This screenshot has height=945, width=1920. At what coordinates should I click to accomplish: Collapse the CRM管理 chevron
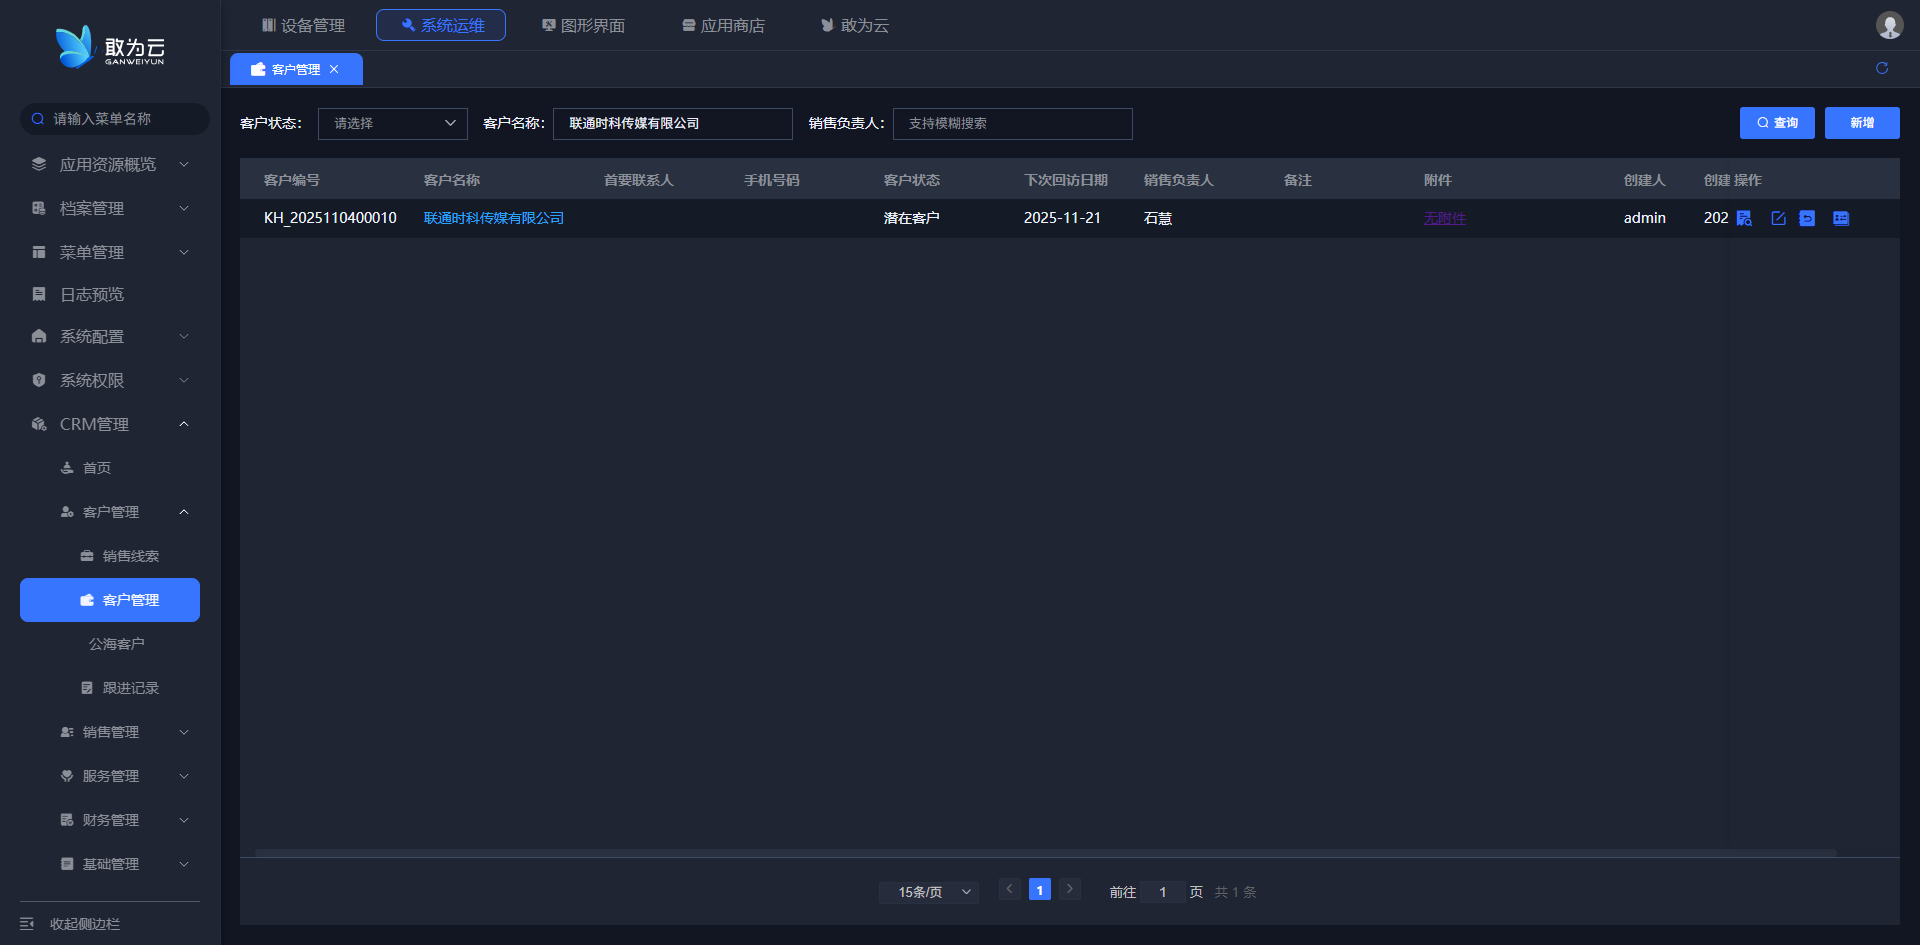[x=184, y=424]
